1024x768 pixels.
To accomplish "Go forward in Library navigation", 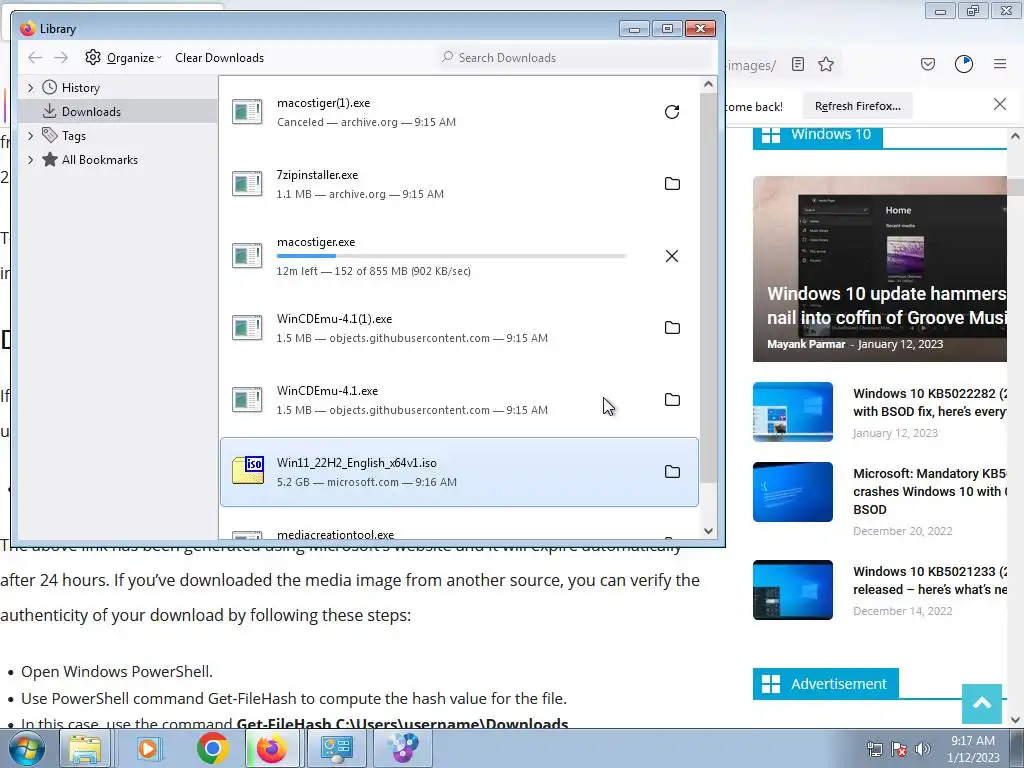I will [61, 57].
